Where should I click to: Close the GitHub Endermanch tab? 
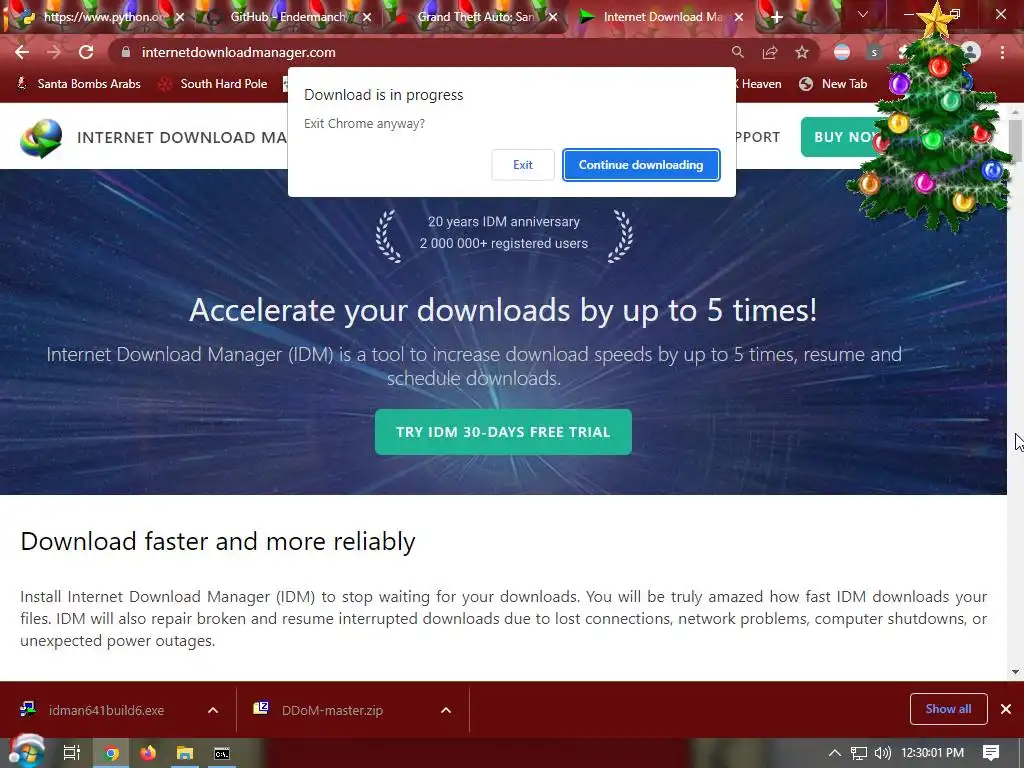[x=367, y=17]
